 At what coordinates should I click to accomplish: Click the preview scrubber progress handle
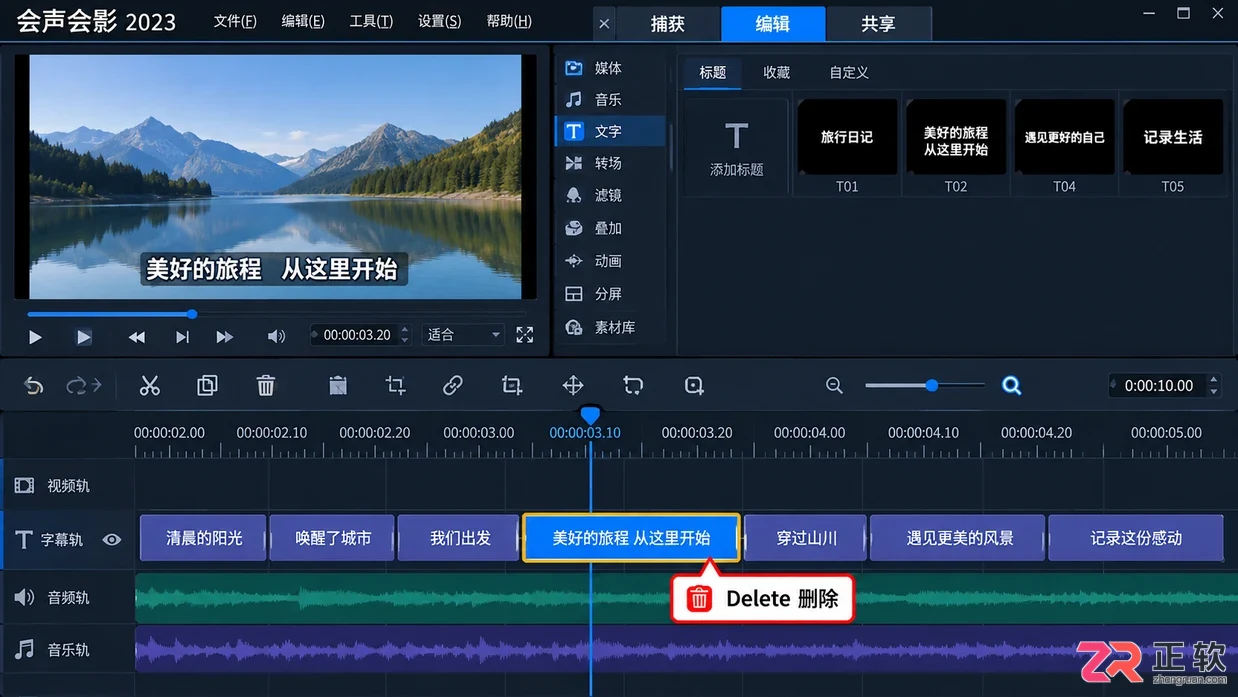point(192,314)
